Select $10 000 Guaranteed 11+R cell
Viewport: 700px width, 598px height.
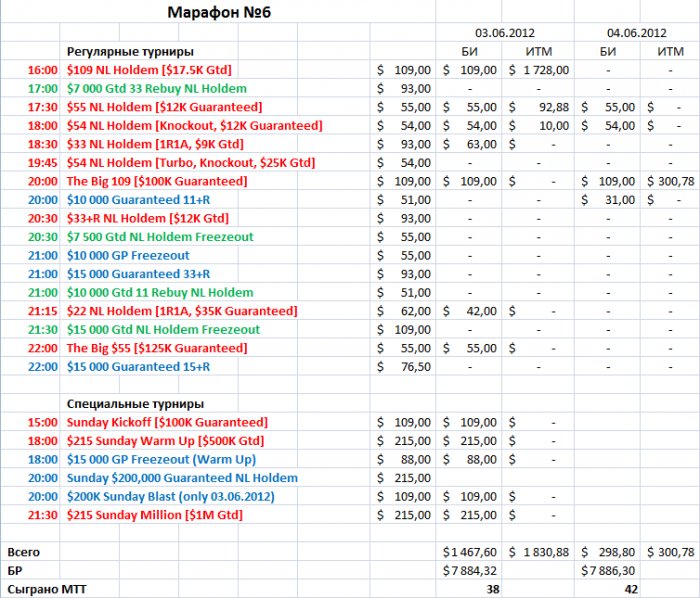click(138, 200)
